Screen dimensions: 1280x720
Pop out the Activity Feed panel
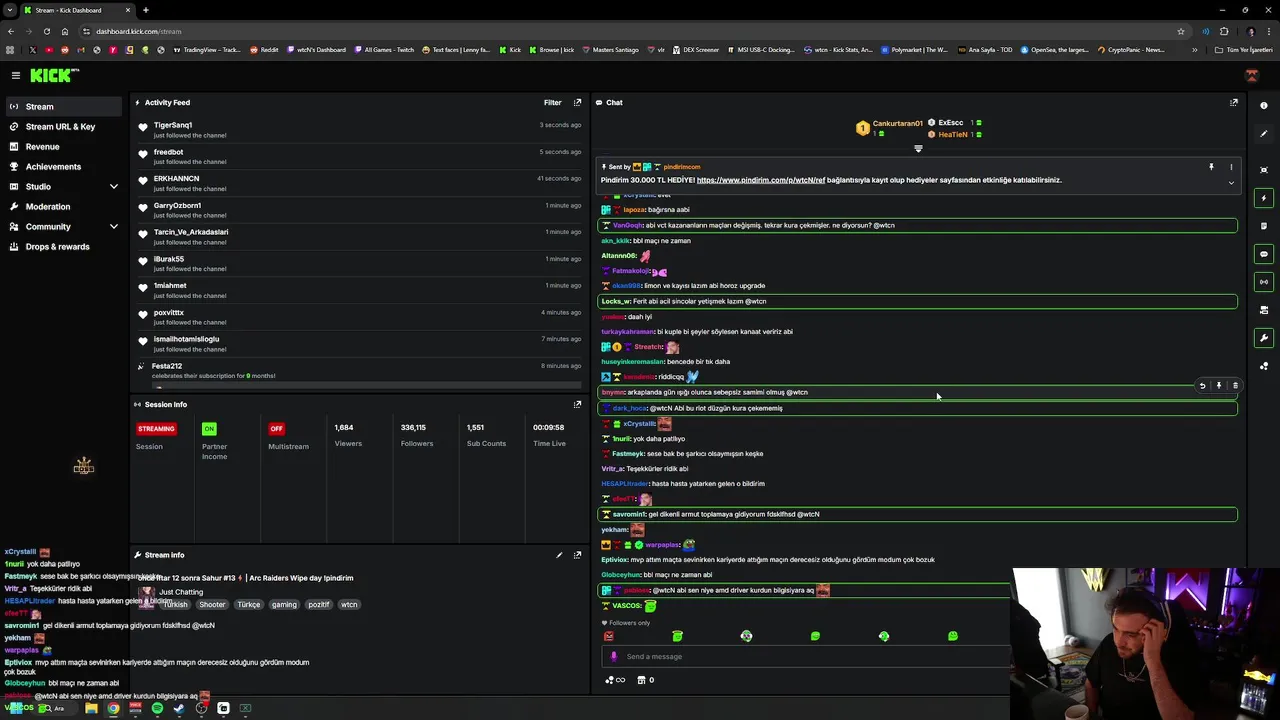click(x=577, y=102)
